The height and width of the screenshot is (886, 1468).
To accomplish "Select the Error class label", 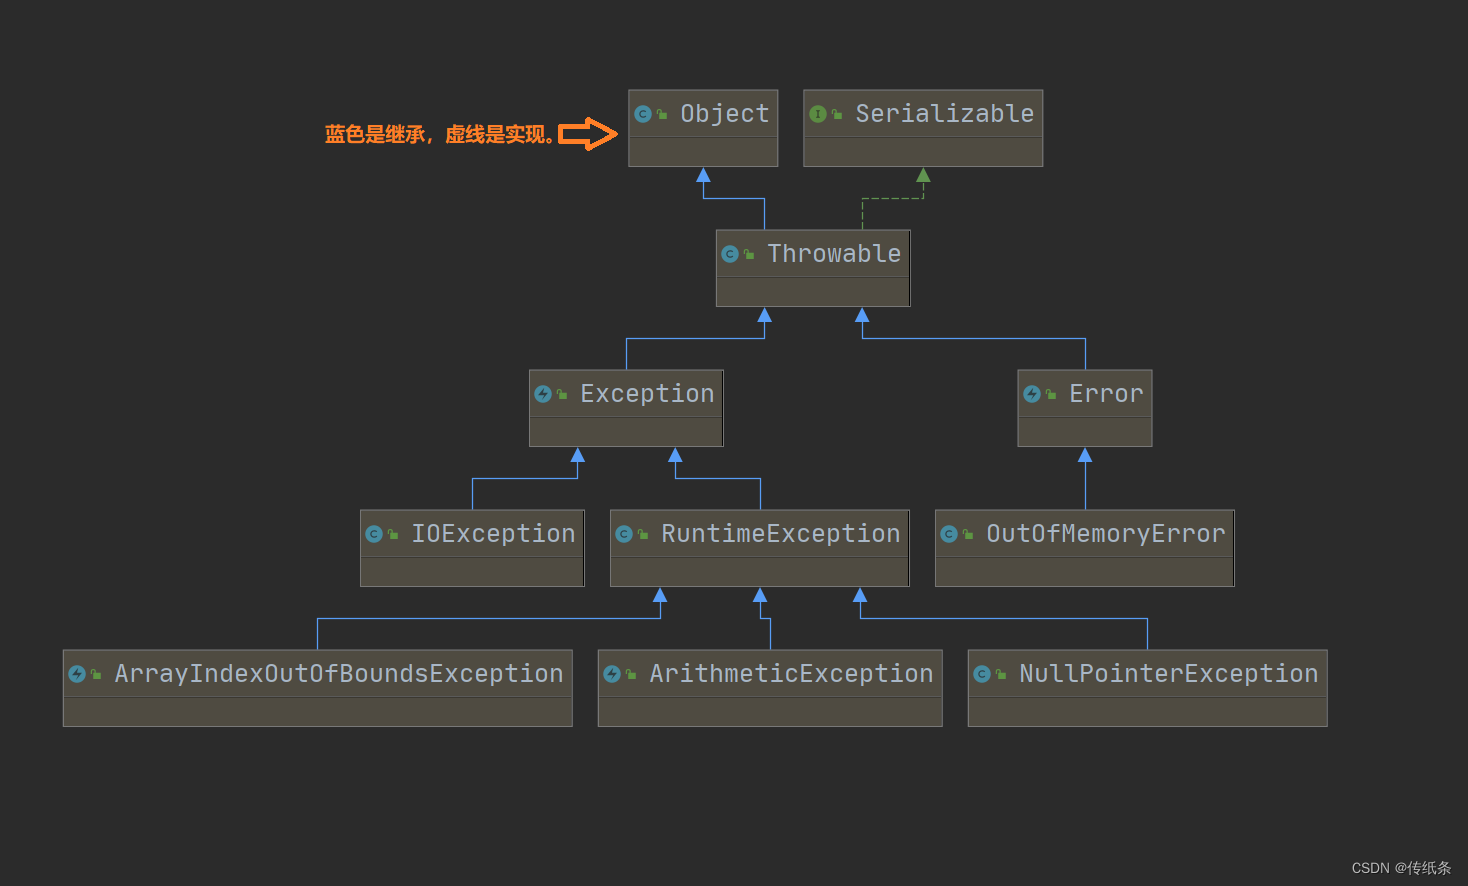I will pyautogui.click(x=1106, y=394).
